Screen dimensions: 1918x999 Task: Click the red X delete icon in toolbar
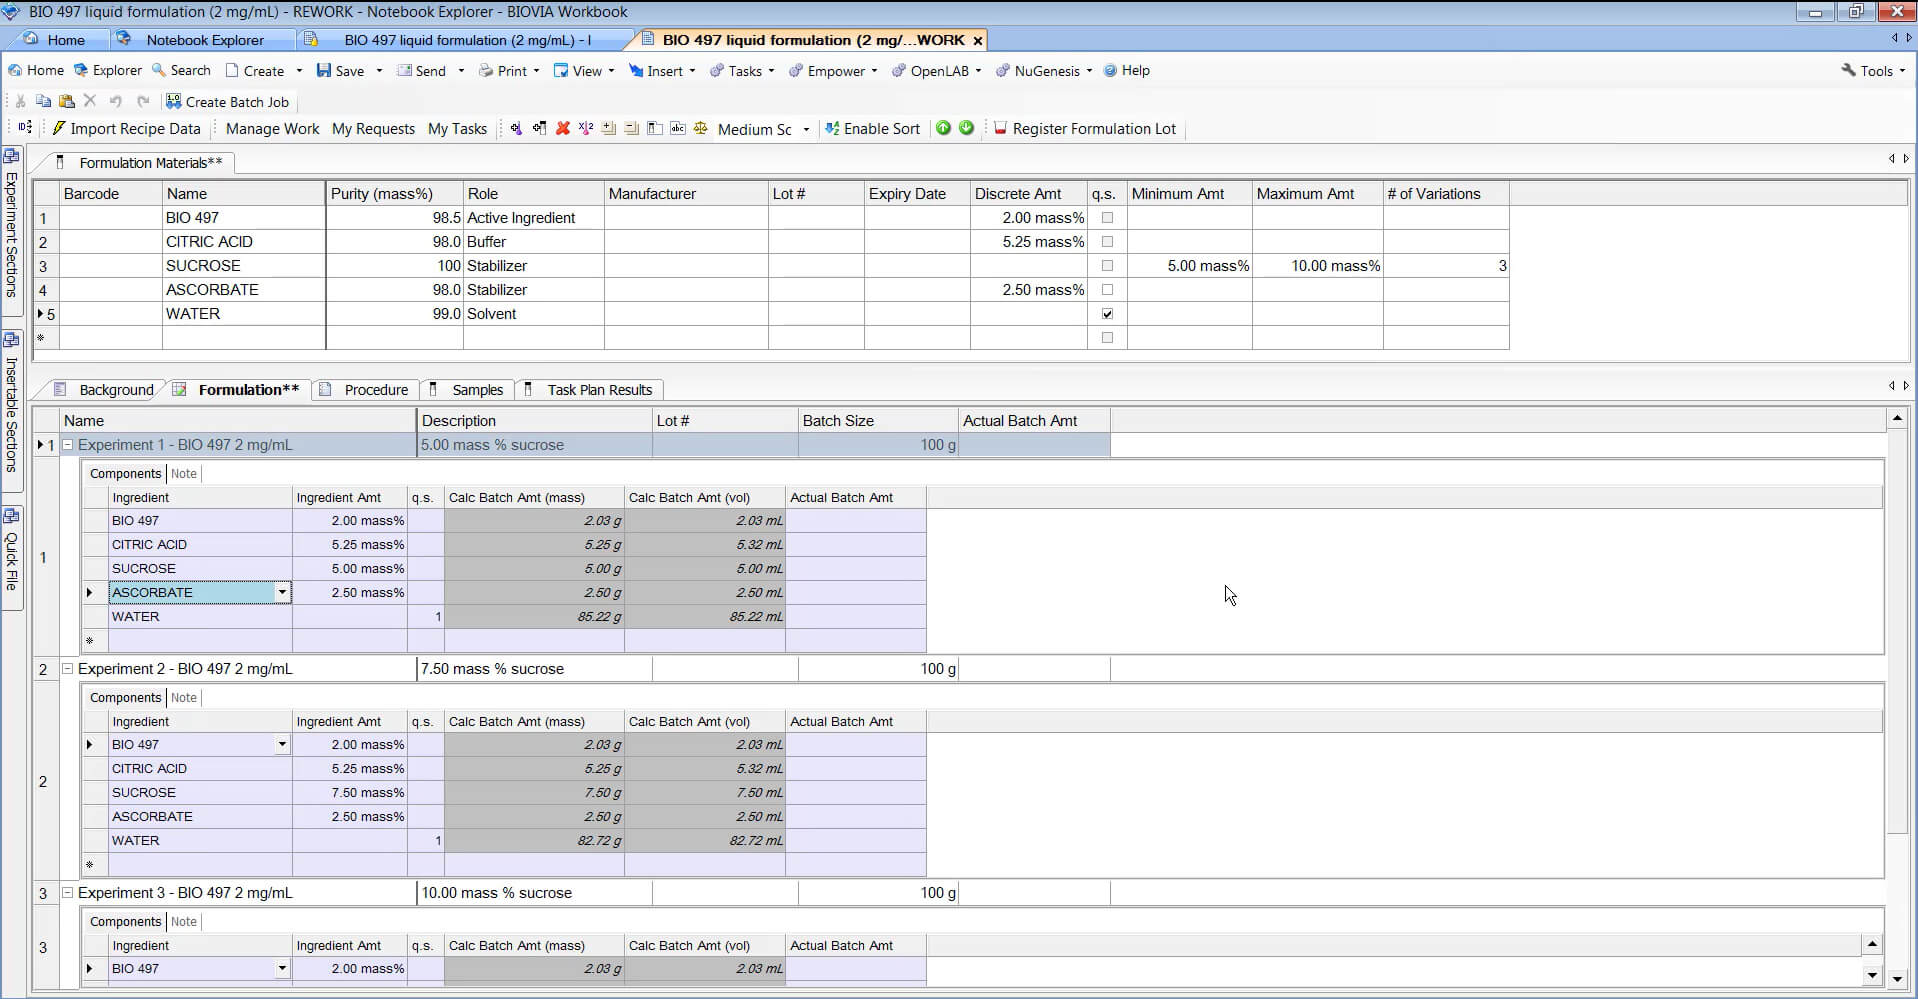pyautogui.click(x=563, y=129)
